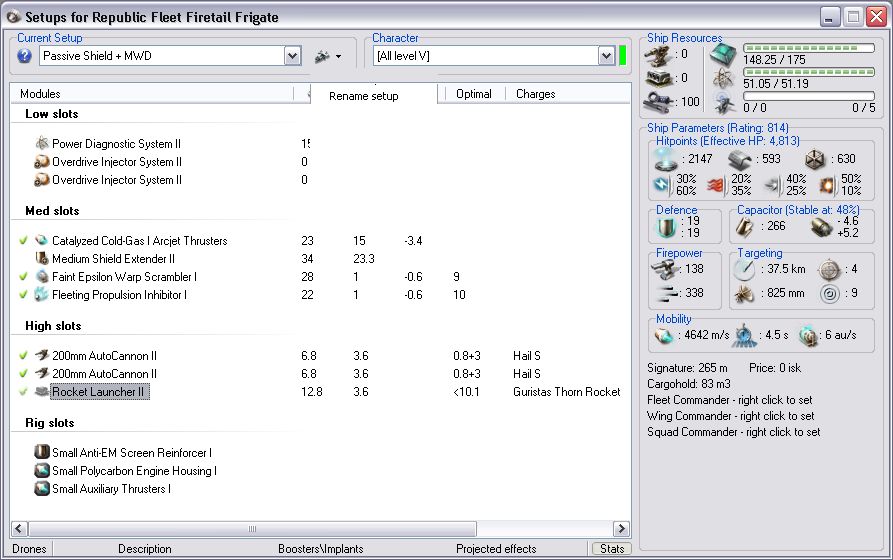This screenshot has width=893, height=560.
Task: Click the powergrid bar 51.05 / 51.19
Action: 809,72
